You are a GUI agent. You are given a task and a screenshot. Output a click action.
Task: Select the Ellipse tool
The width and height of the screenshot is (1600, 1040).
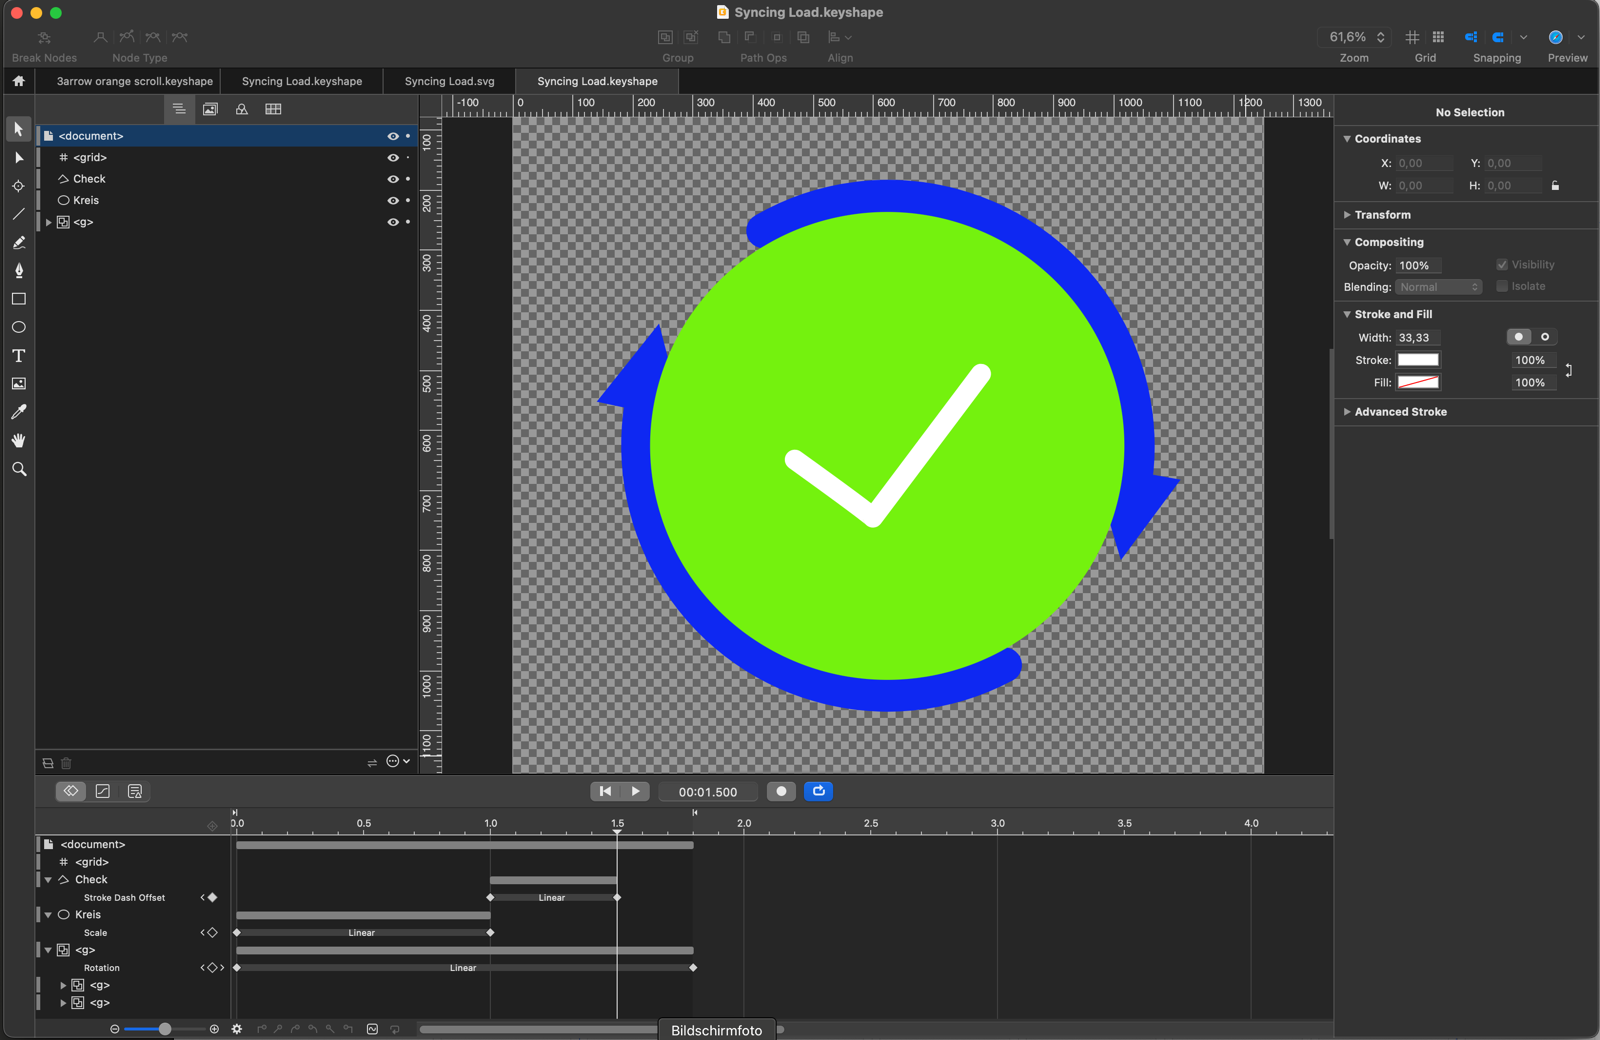(x=18, y=327)
